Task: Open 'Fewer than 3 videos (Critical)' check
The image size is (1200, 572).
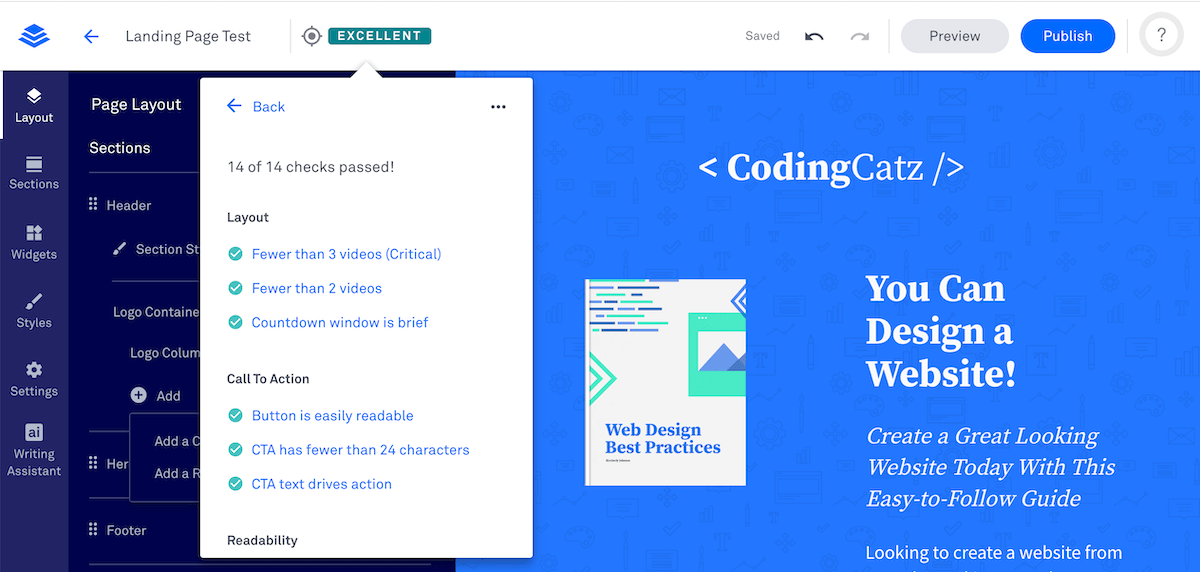Action: point(346,254)
